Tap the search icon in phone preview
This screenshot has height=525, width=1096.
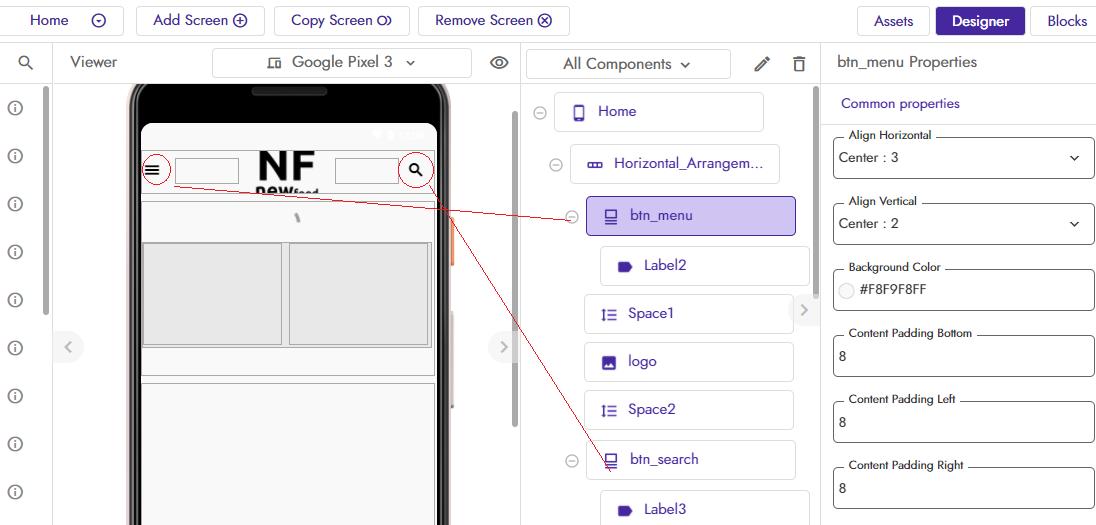pos(416,170)
